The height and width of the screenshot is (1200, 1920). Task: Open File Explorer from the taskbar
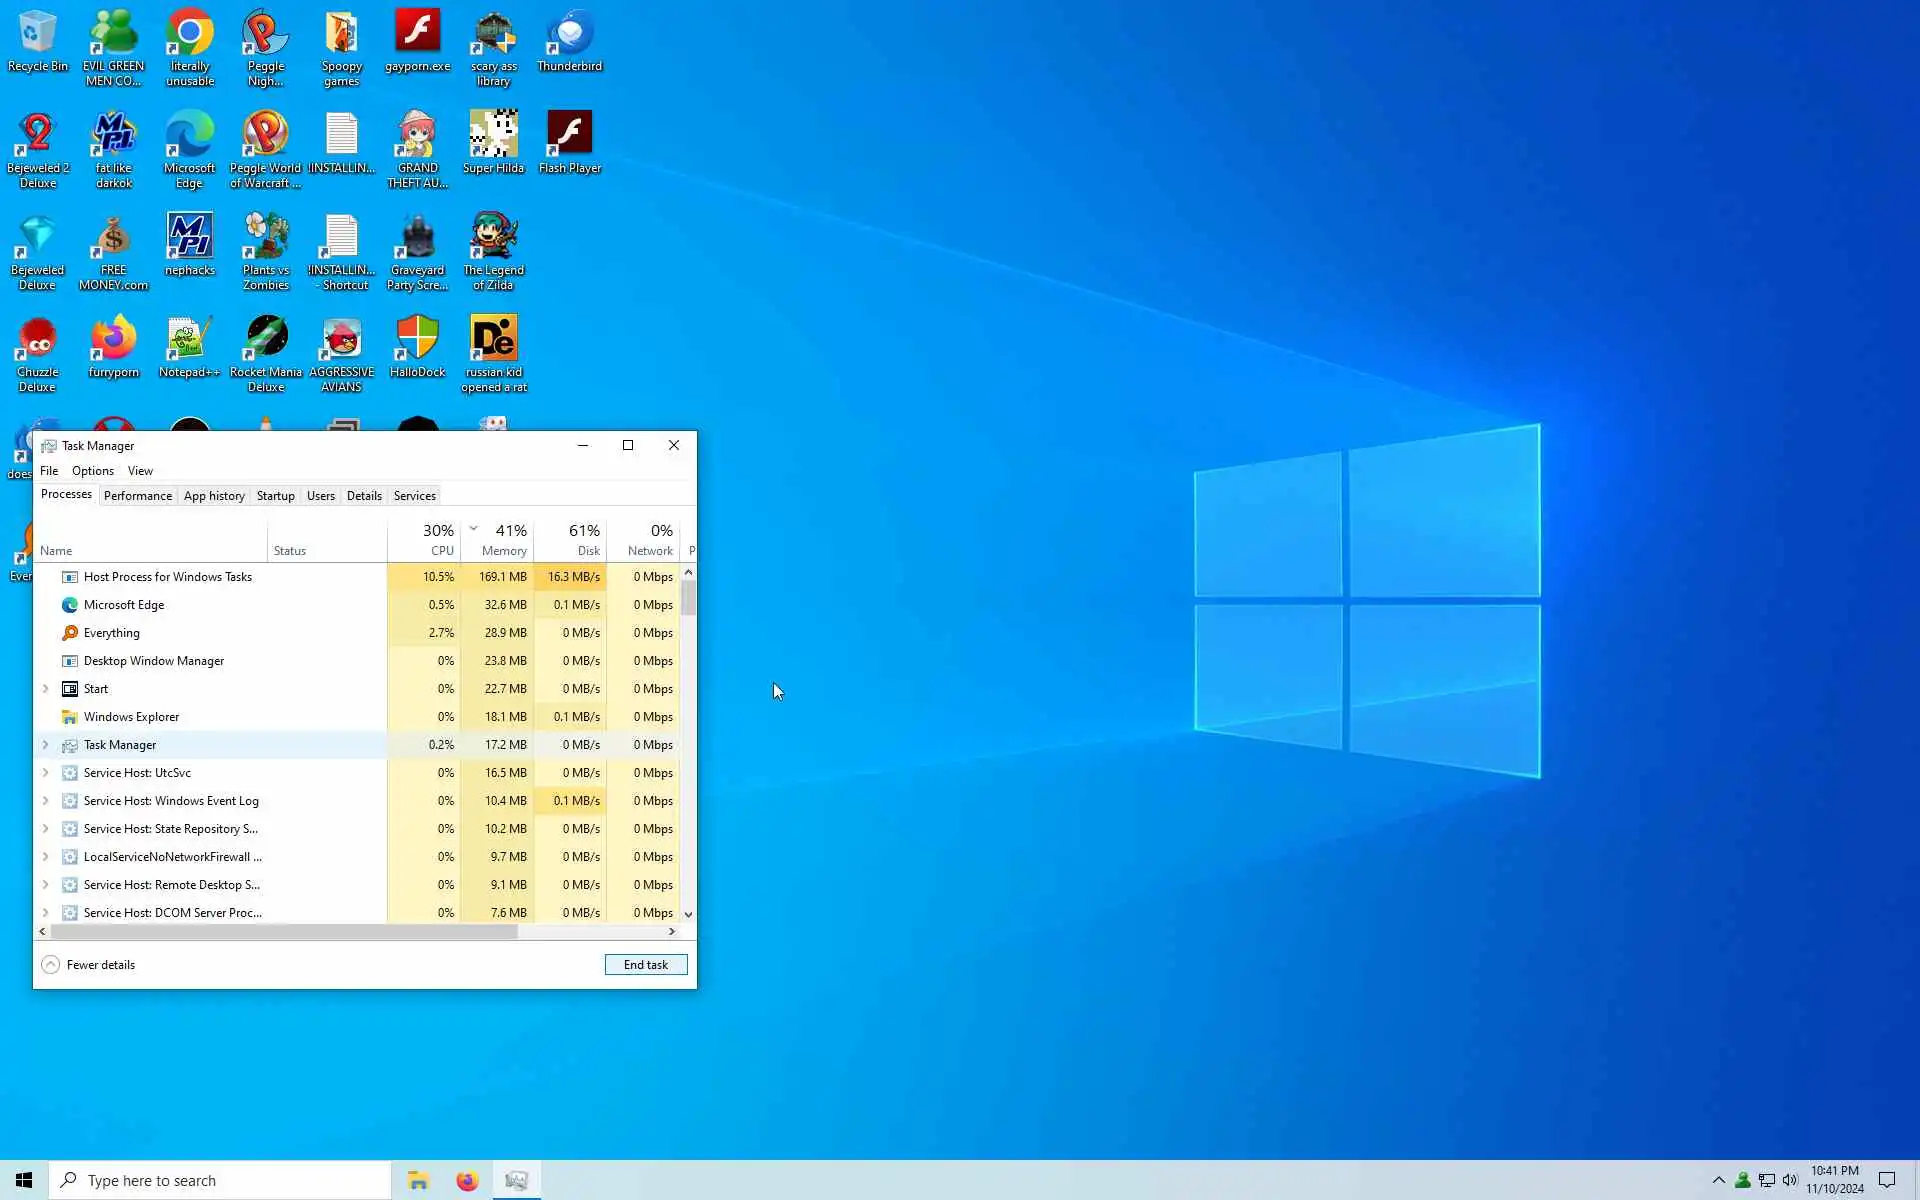pos(418,1181)
